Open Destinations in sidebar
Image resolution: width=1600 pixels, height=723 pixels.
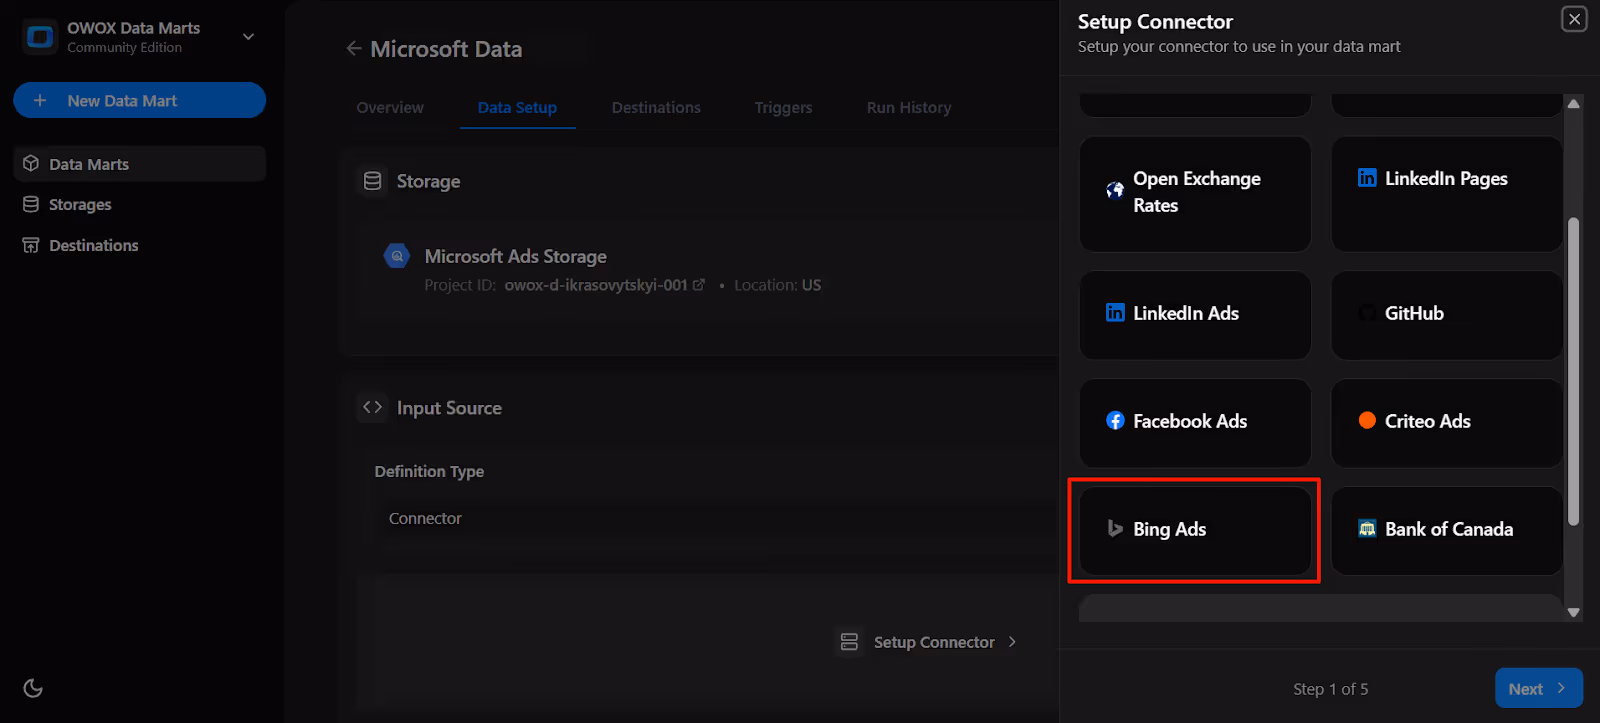point(139,245)
